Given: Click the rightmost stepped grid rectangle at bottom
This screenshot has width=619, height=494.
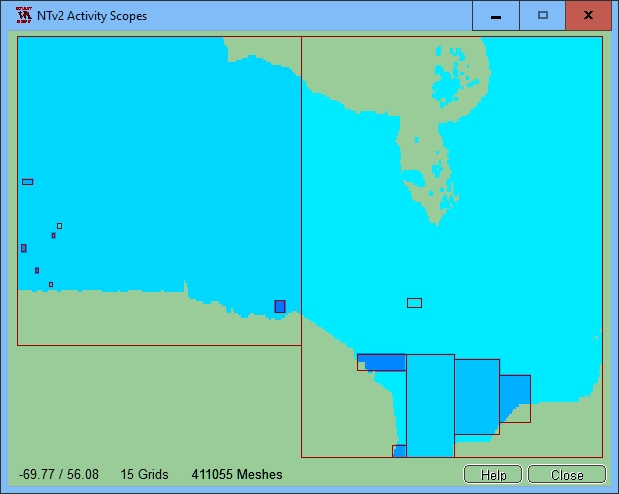Looking at the screenshot, I should click(x=514, y=395).
